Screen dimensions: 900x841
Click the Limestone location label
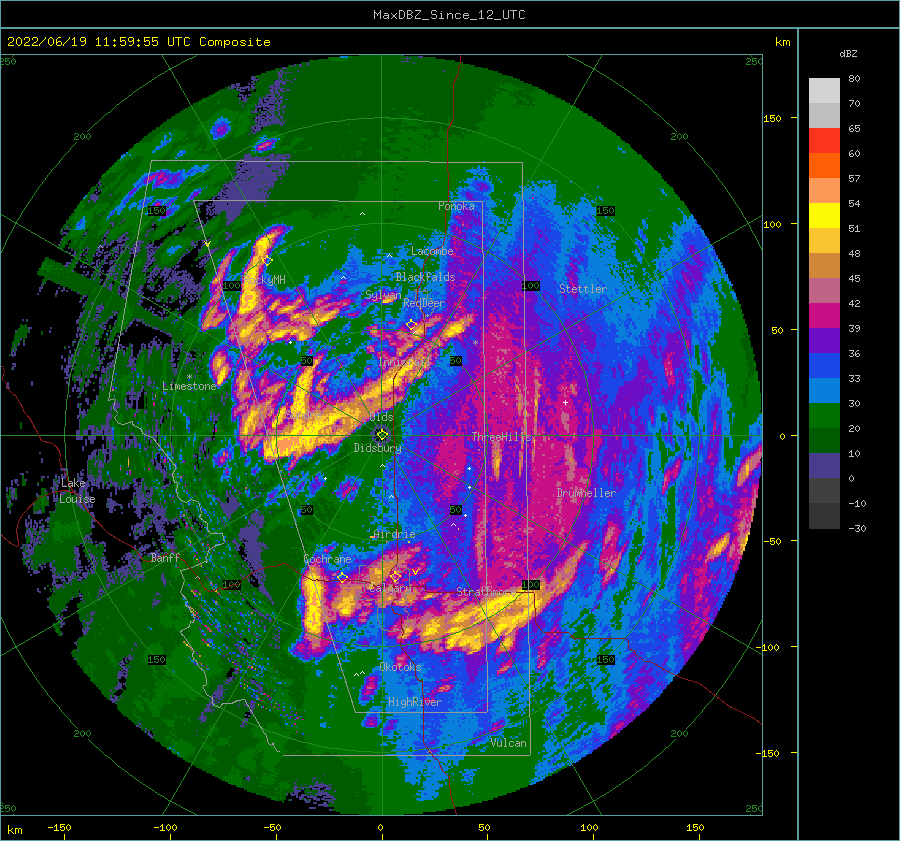189,386
